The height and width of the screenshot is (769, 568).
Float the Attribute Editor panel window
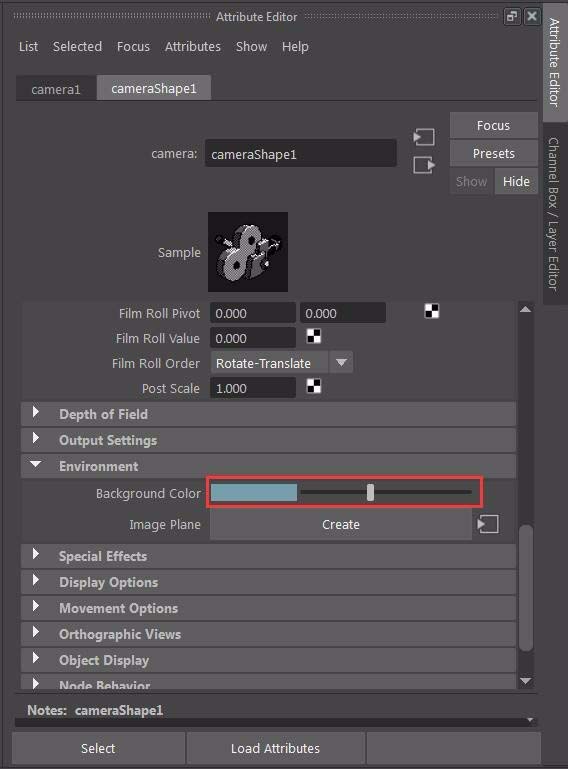coord(512,16)
